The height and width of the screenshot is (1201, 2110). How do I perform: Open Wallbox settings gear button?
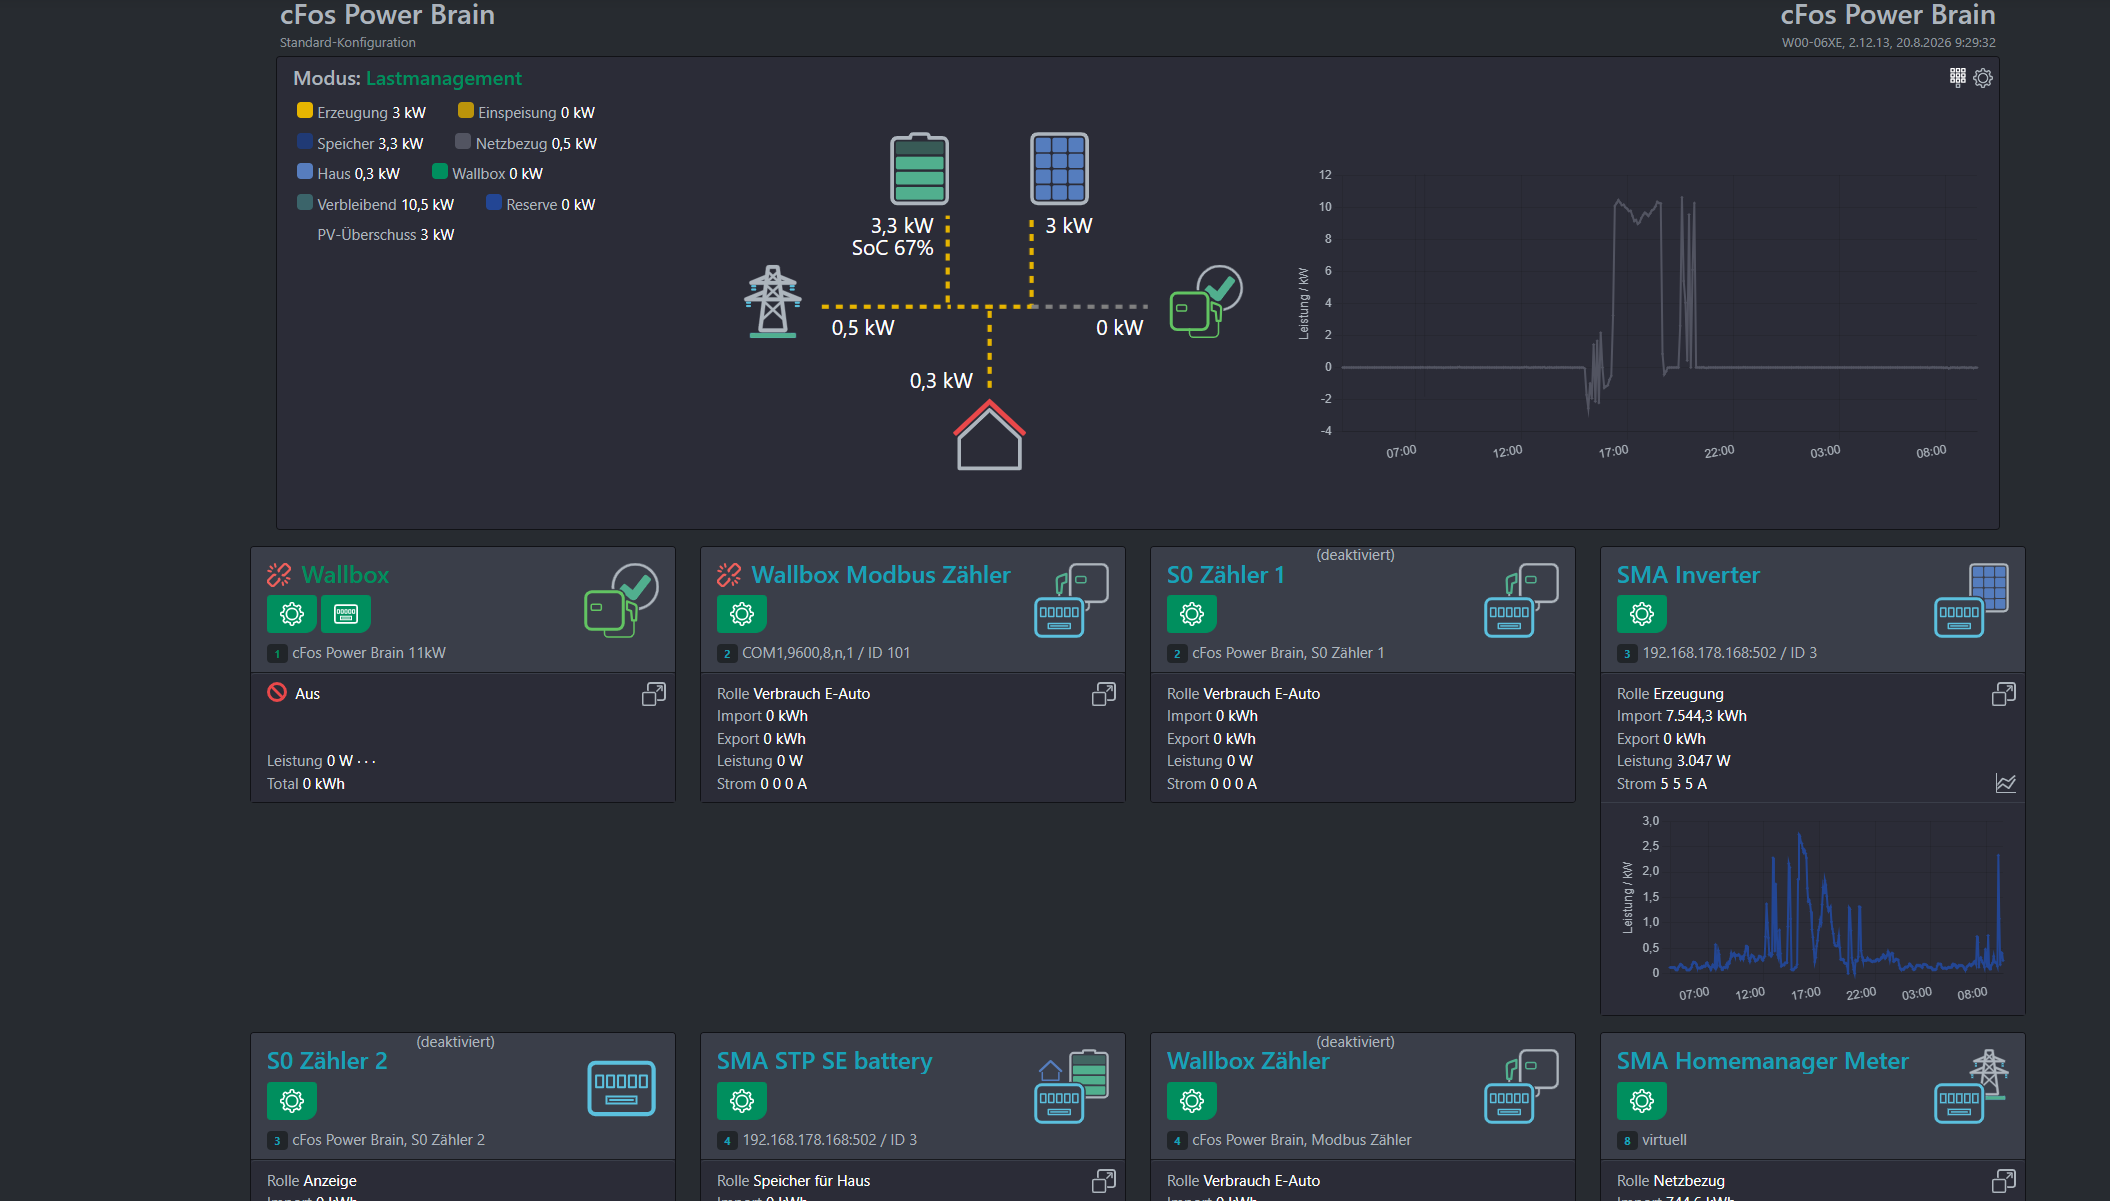coord(292,614)
